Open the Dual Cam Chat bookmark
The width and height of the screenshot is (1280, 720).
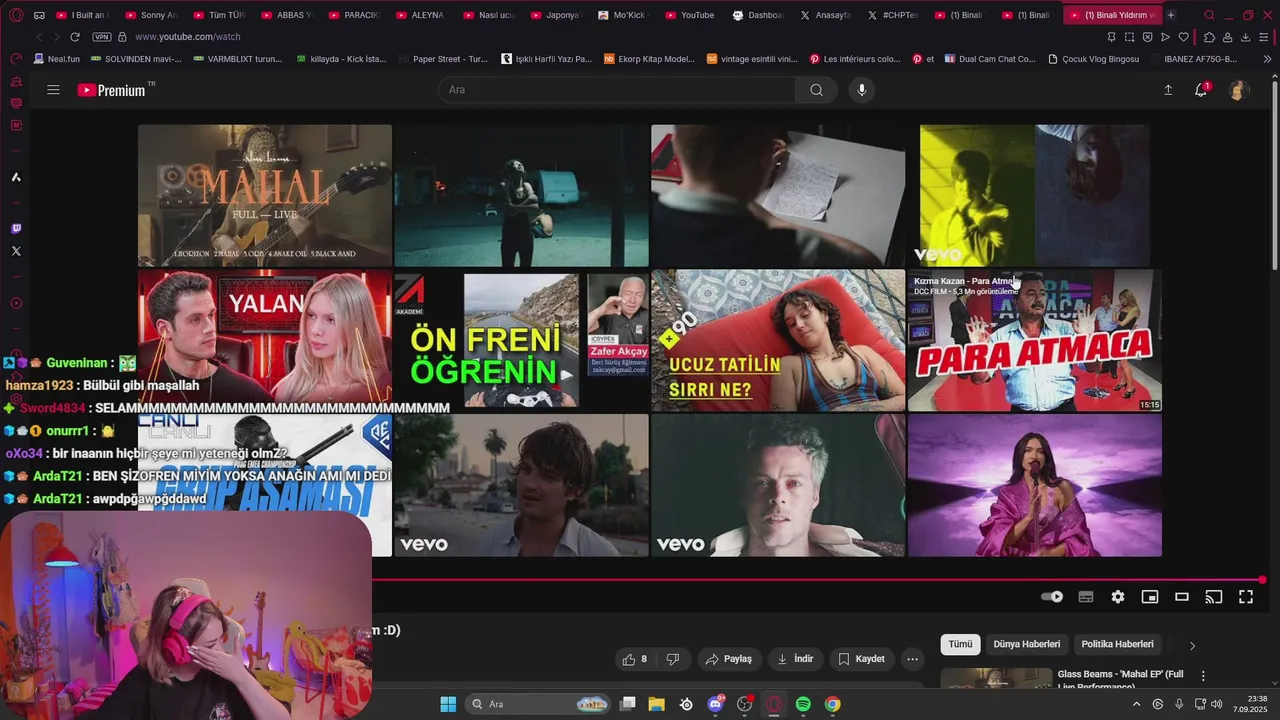990,59
